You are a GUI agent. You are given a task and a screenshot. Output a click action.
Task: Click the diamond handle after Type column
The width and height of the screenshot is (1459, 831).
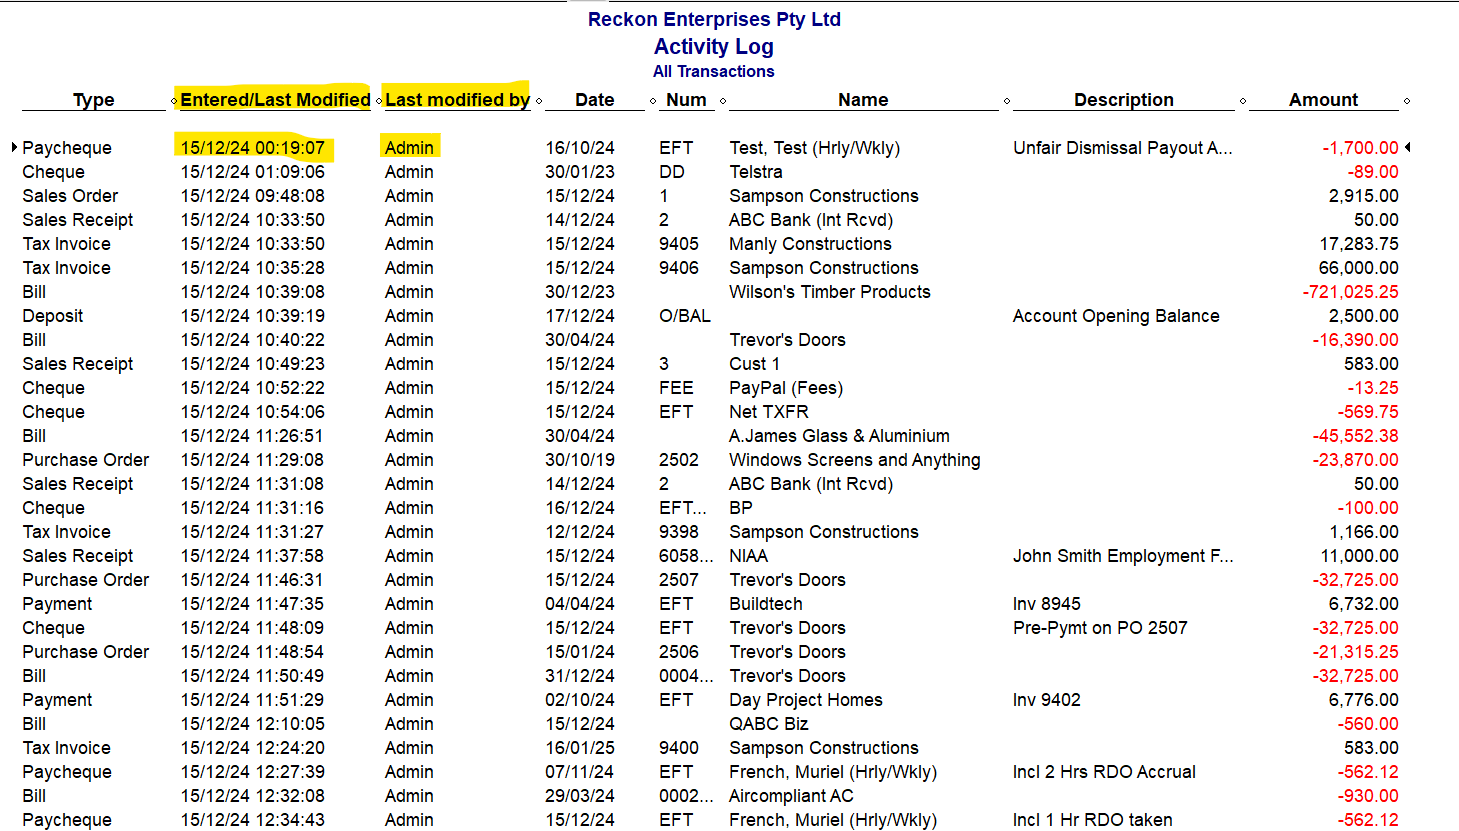pos(175,101)
